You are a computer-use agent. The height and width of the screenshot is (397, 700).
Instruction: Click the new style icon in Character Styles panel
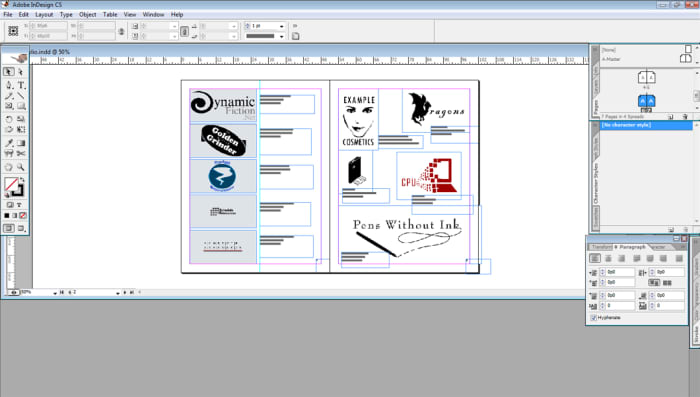click(x=671, y=230)
